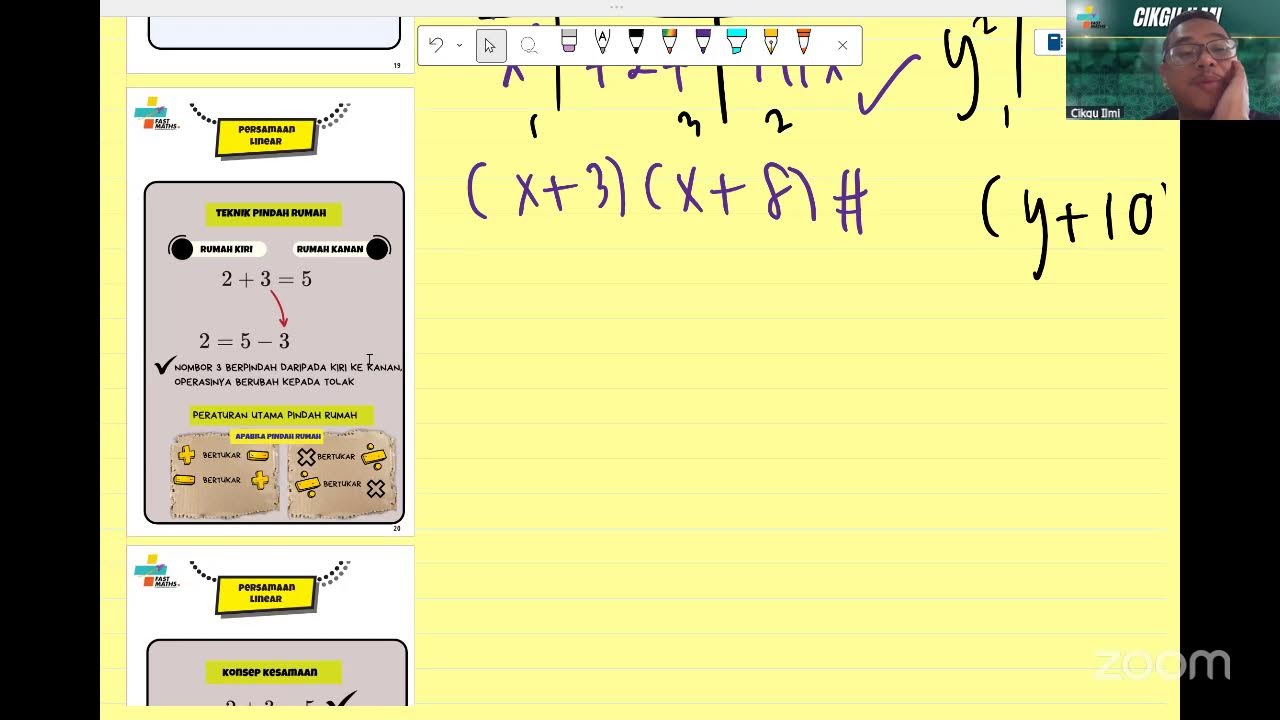
Task: Select the purple pen
Action: pos(703,41)
